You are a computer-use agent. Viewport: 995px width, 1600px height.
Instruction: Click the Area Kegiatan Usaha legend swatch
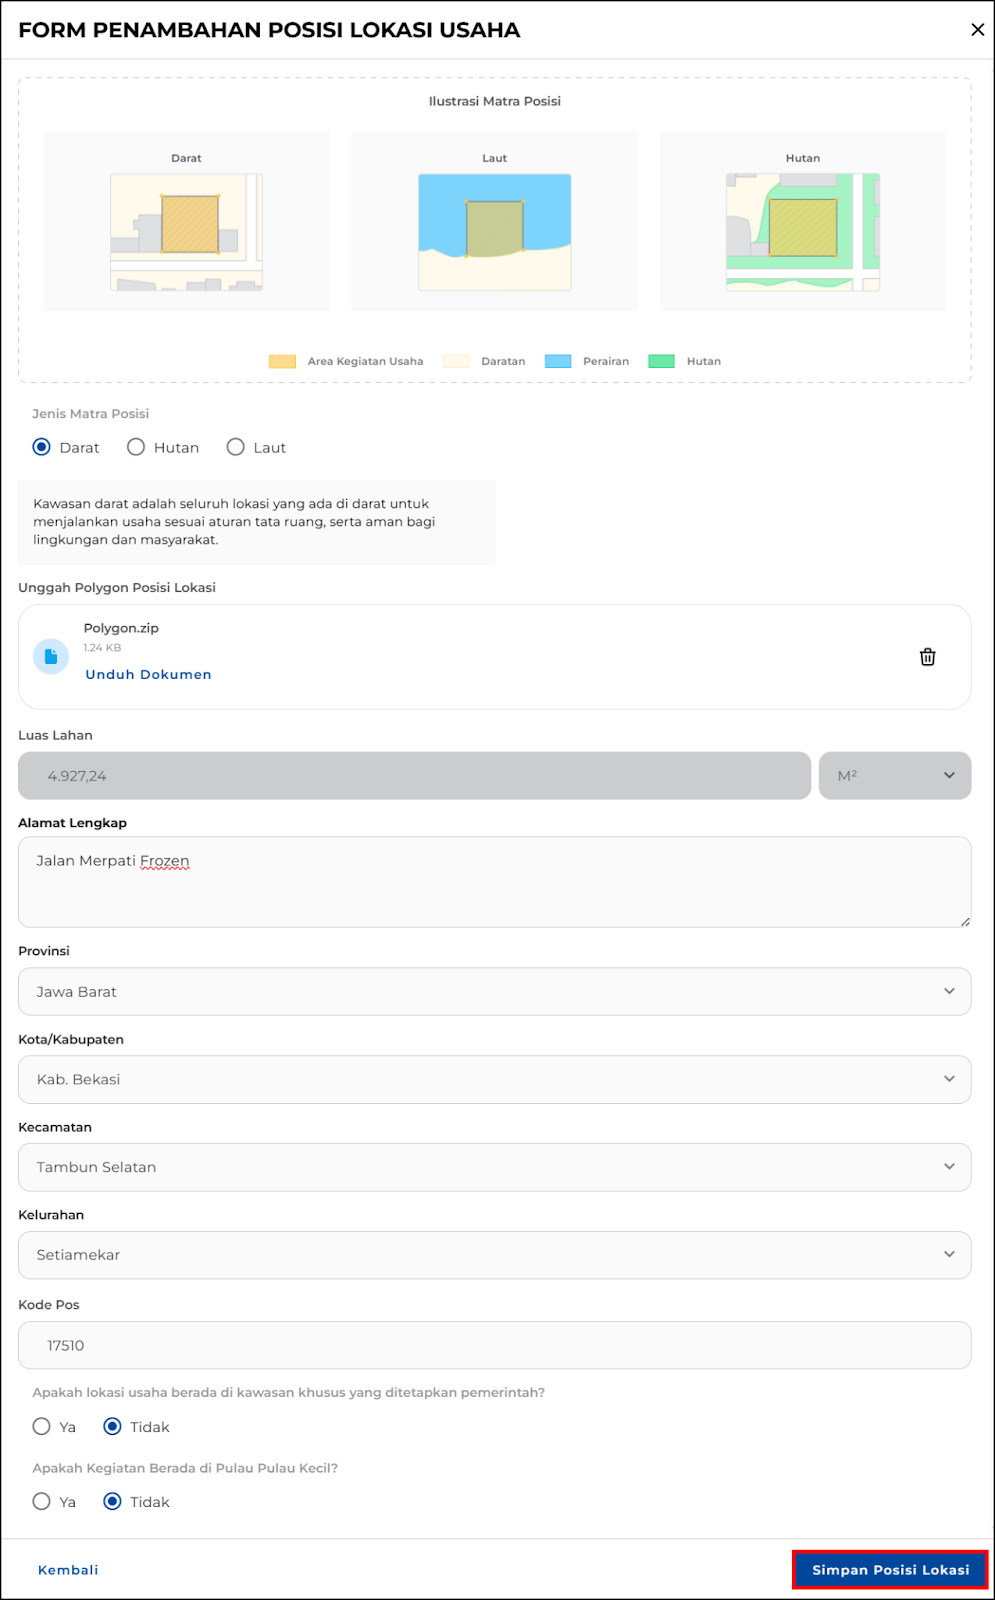pyautogui.click(x=282, y=361)
